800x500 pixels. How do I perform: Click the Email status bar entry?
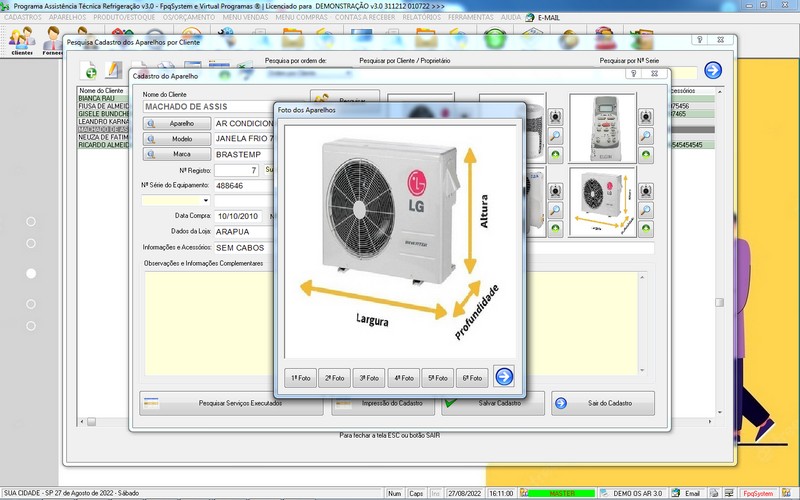pos(692,493)
